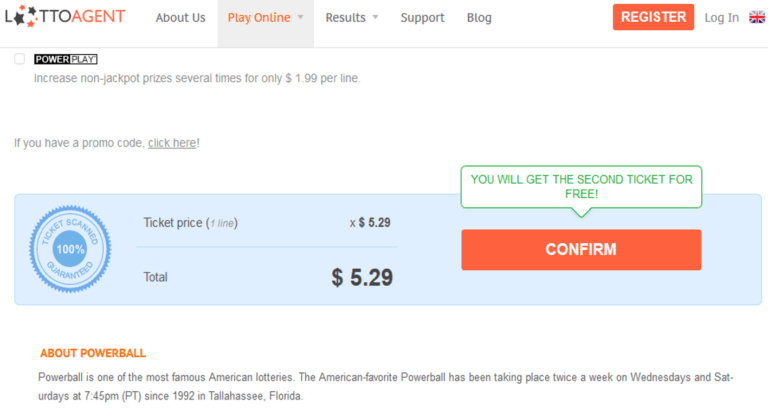Select the Play Online menu item
768x413 pixels.
(259, 18)
